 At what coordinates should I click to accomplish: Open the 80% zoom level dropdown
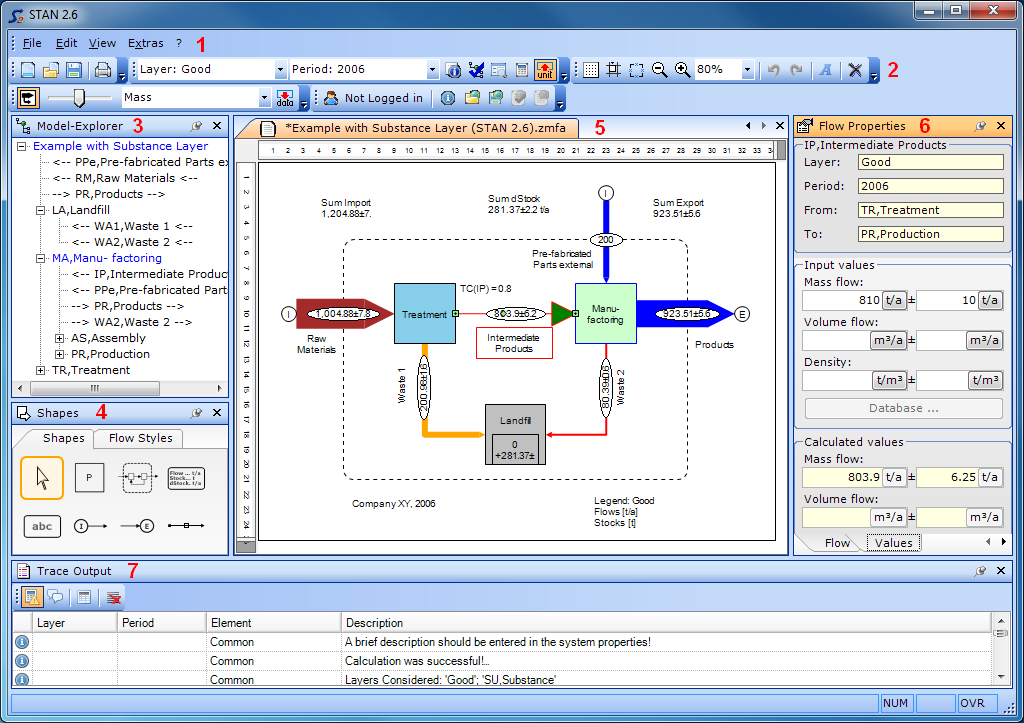tap(748, 69)
